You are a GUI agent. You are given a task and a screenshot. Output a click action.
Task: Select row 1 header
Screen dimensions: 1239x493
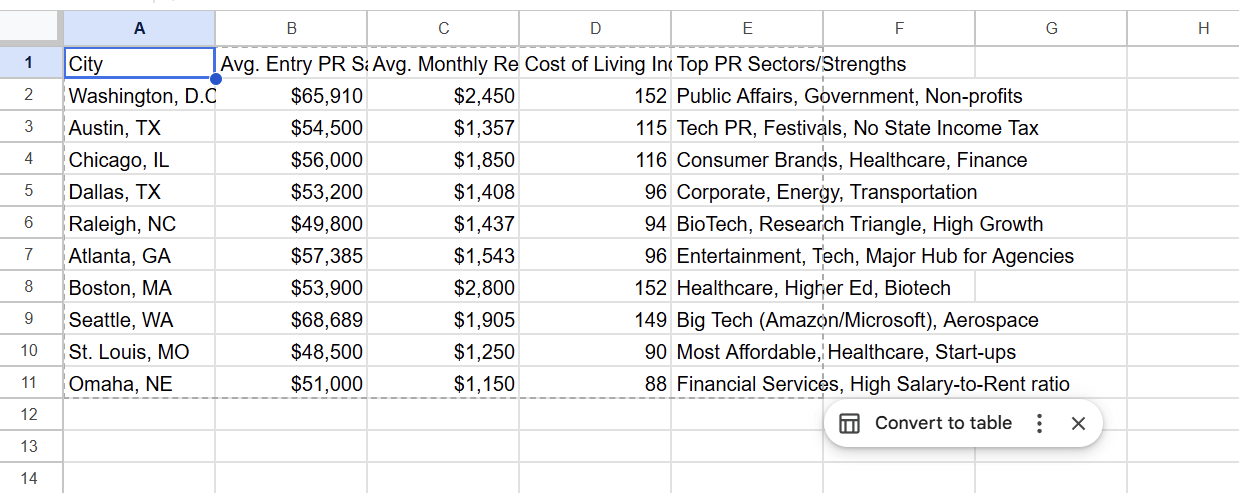coord(31,63)
